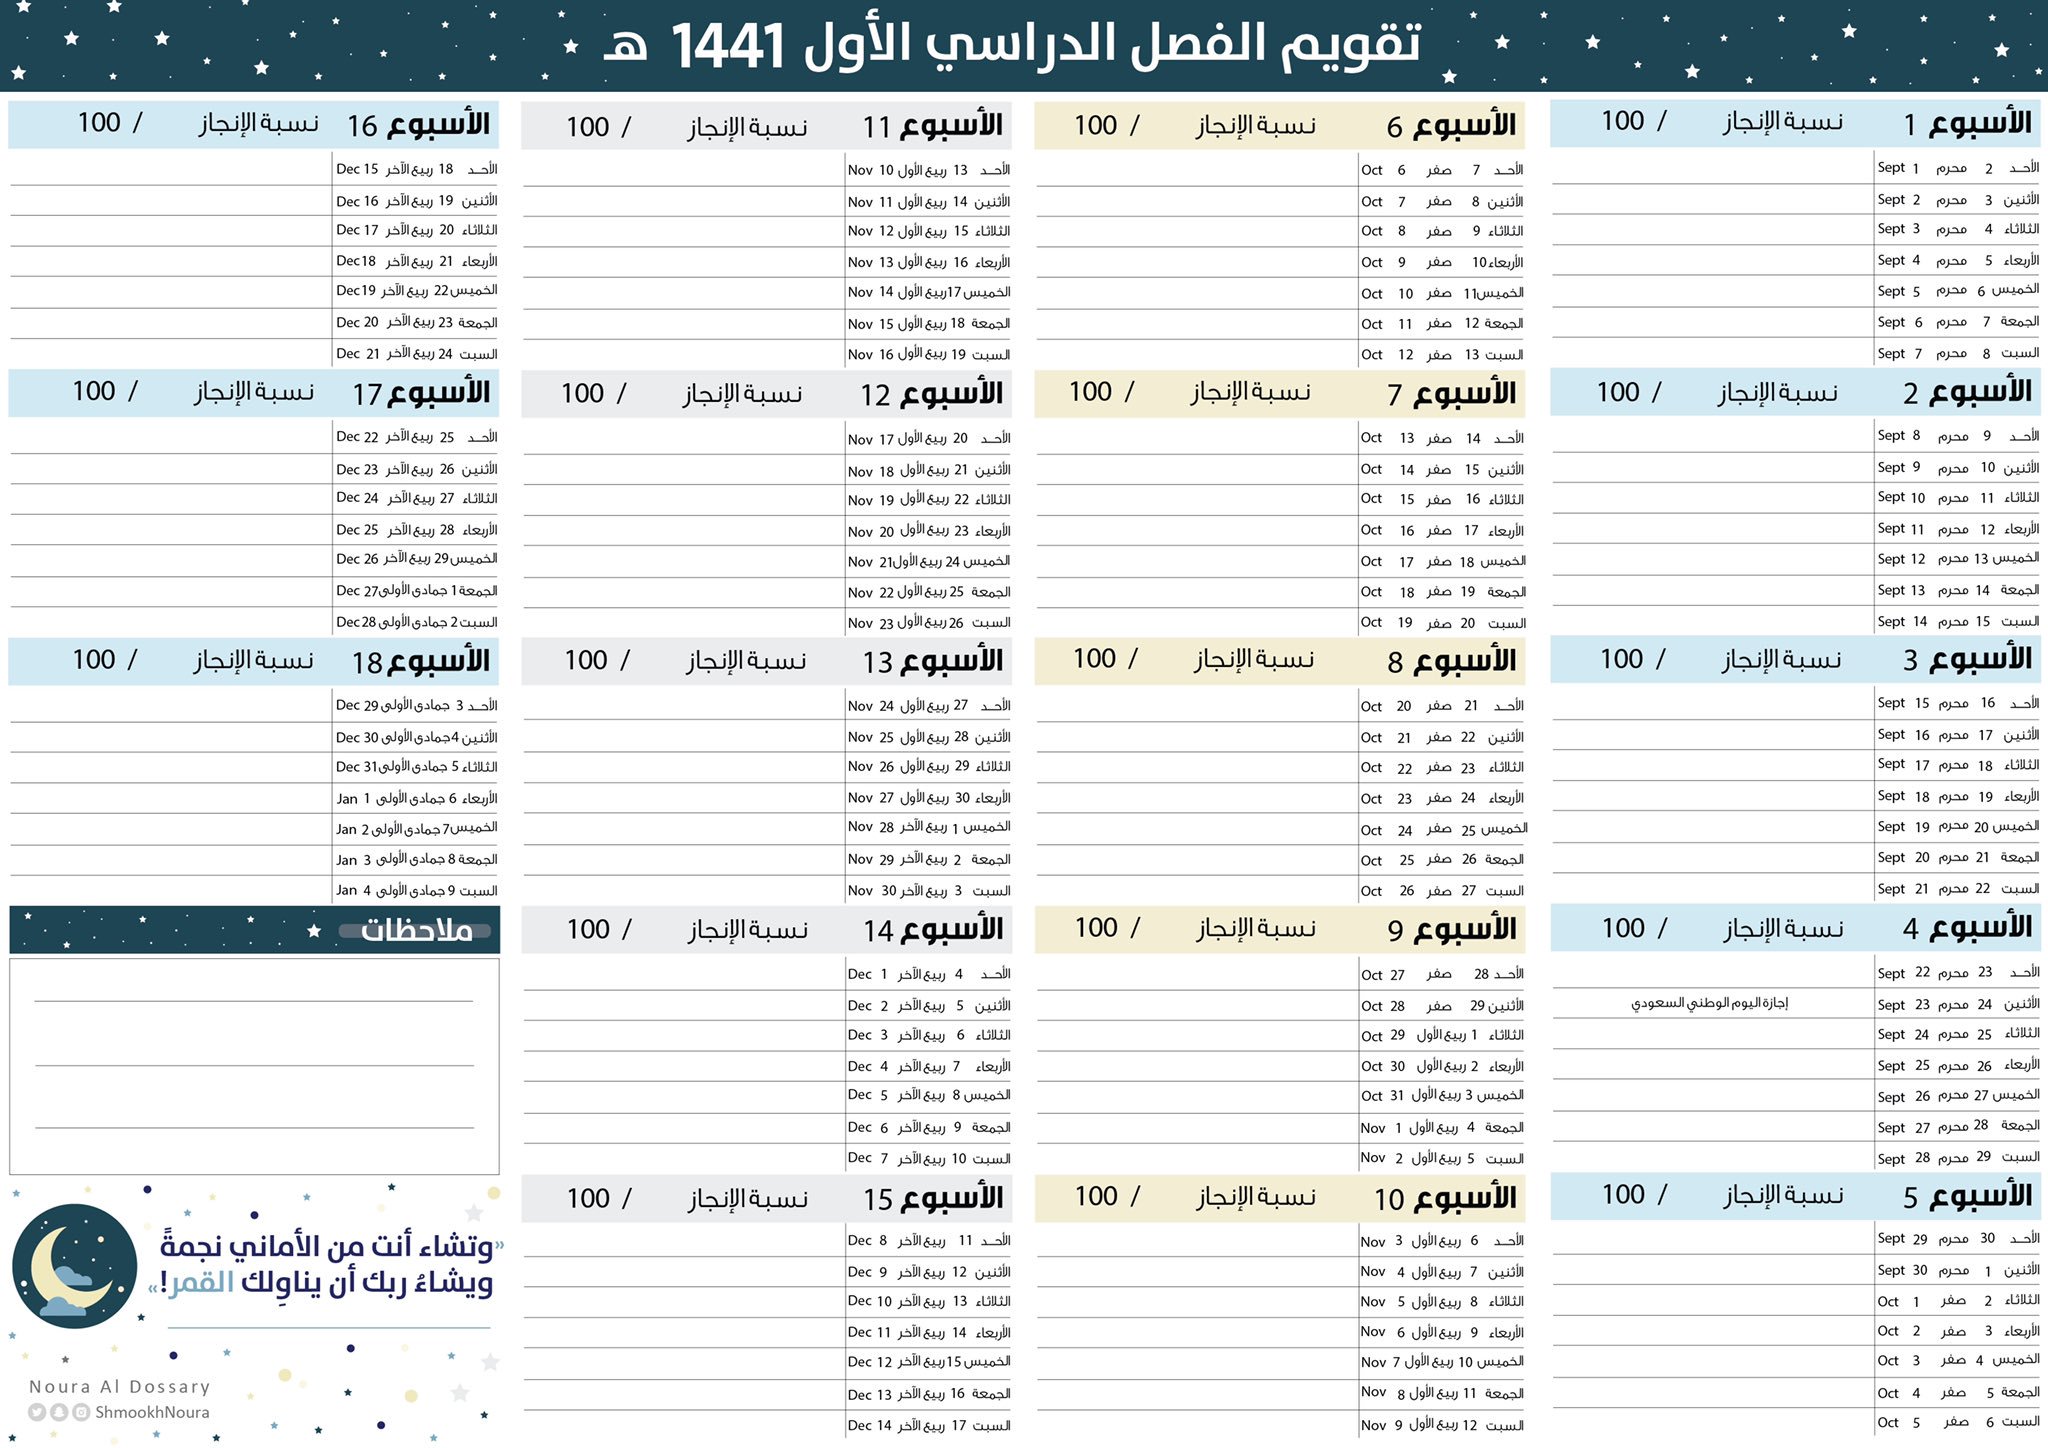Screen dimensions: 2048x1448
Task: Click the Saudi National Day holiday note
Action: pos(1709,1003)
